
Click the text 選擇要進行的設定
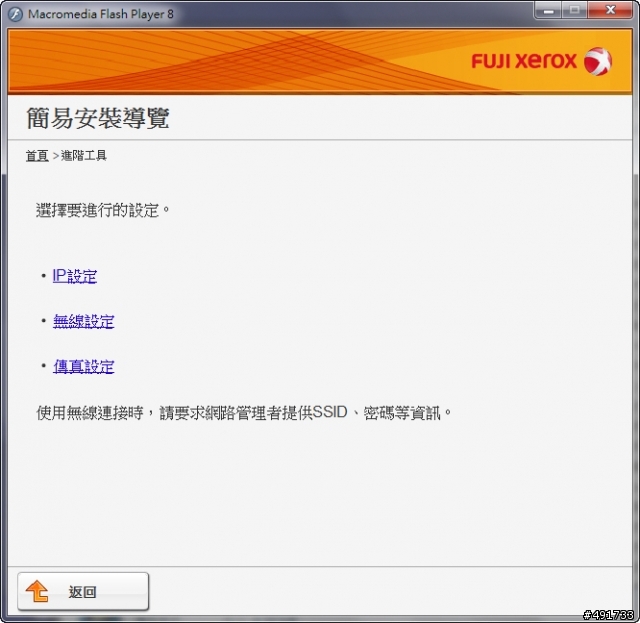[102, 211]
